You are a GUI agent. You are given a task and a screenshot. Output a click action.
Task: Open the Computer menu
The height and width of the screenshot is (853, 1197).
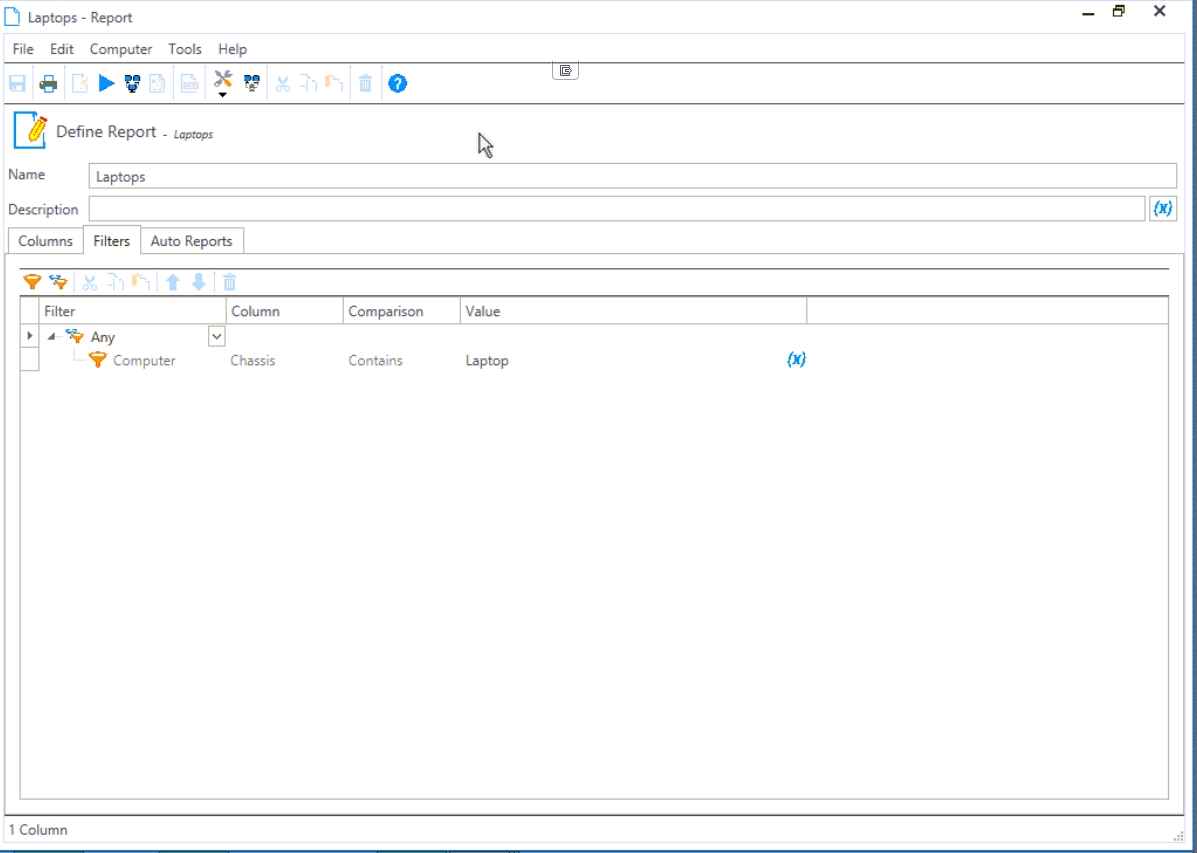tap(121, 49)
